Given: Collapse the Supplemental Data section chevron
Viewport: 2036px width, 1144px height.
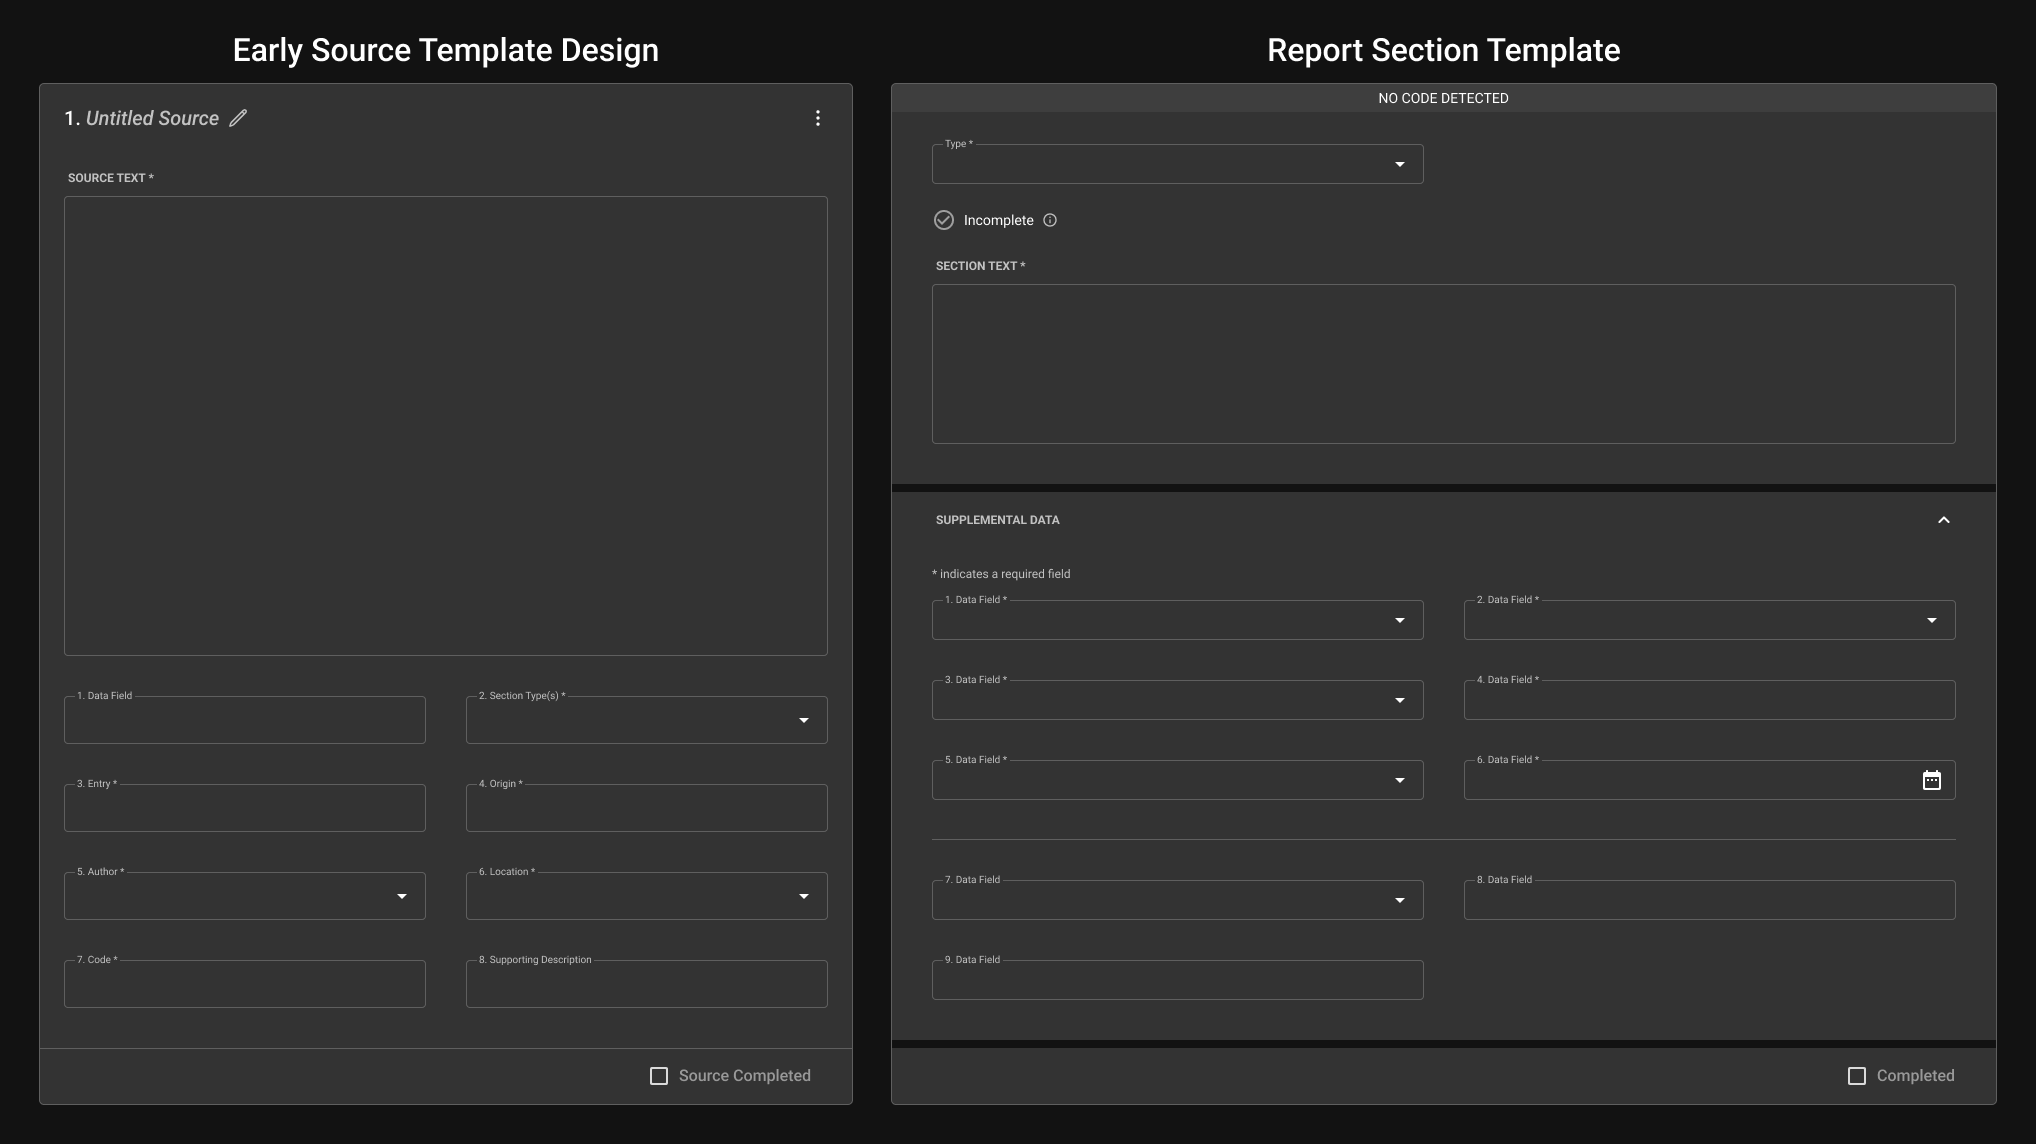Looking at the screenshot, I should tap(1943, 520).
